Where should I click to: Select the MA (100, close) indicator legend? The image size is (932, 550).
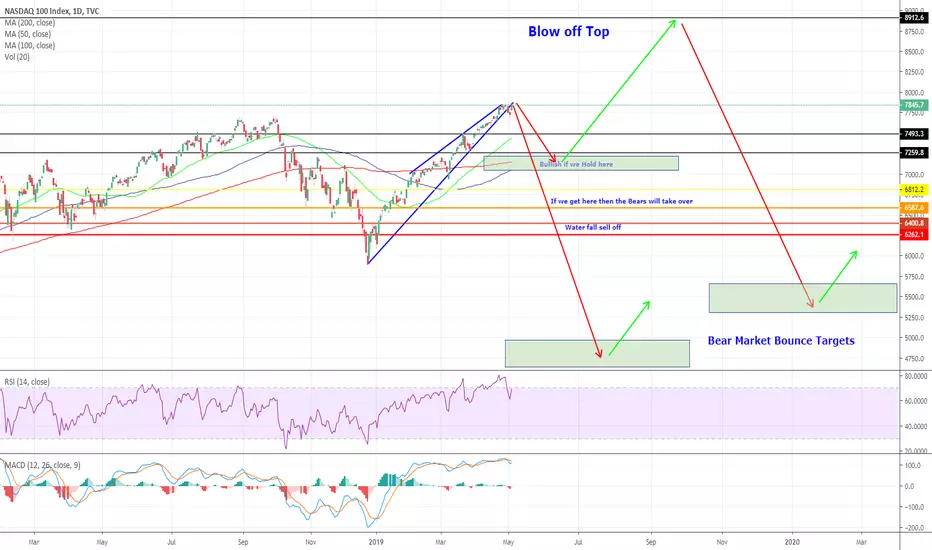[x=30, y=45]
